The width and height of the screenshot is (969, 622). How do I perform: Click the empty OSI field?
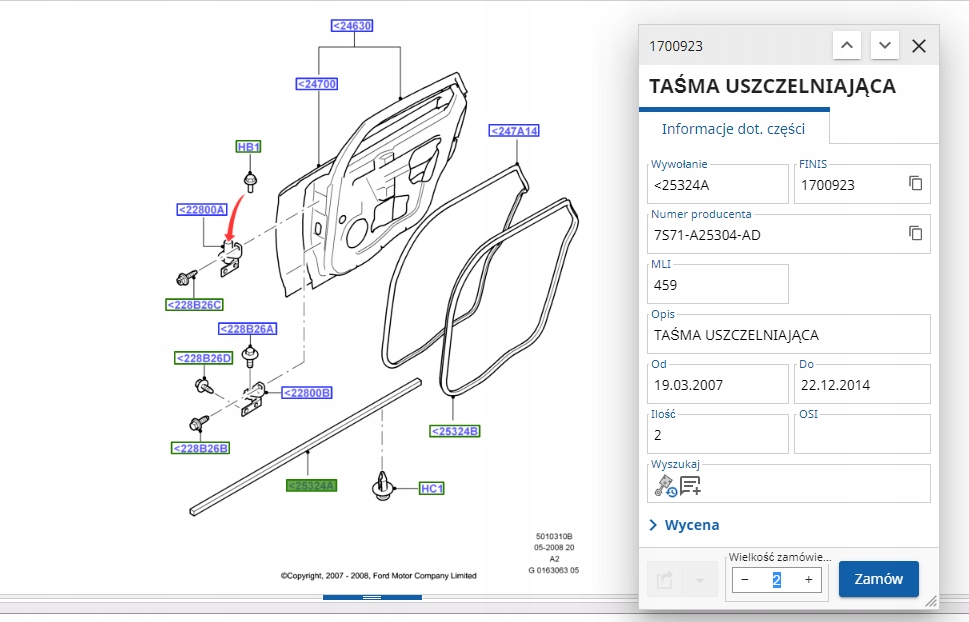pos(862,435)
